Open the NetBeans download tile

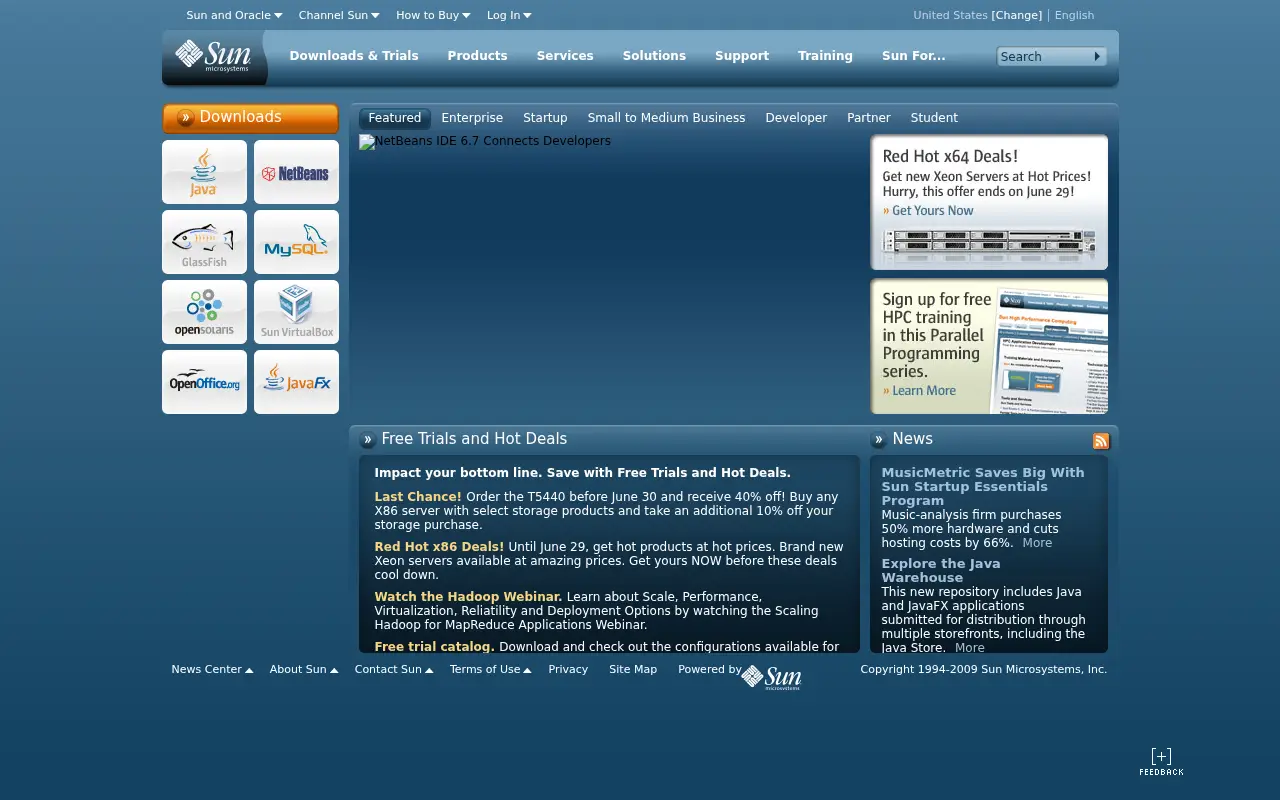(296, 172)
